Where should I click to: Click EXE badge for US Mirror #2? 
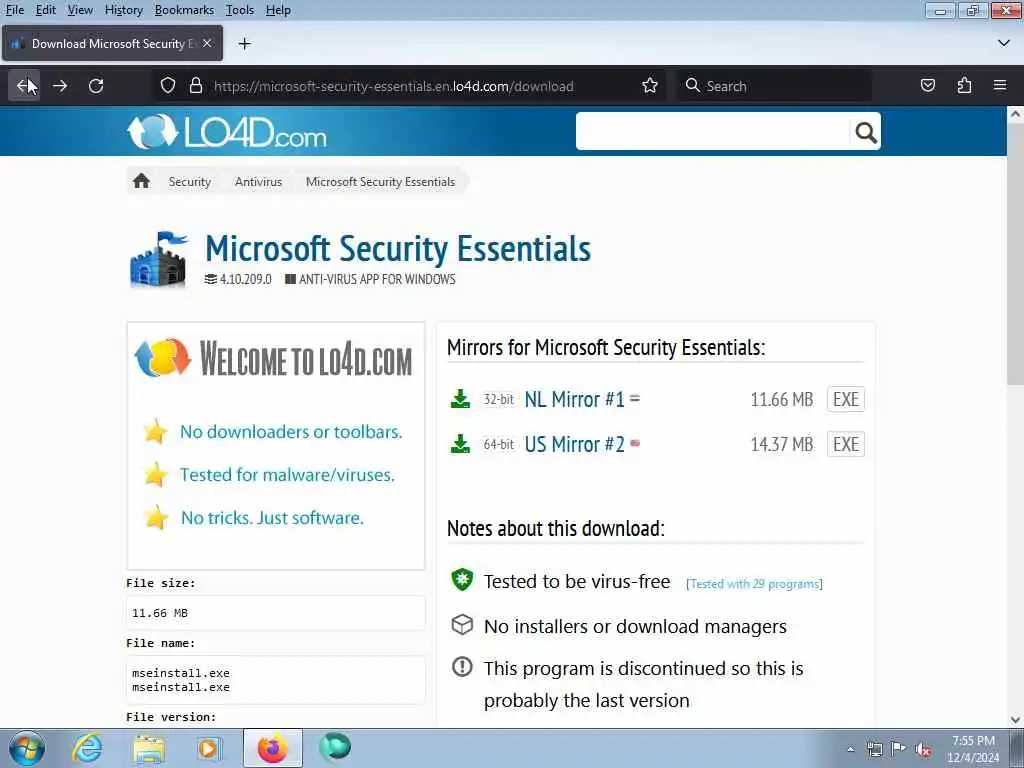(x=846, y=444)
